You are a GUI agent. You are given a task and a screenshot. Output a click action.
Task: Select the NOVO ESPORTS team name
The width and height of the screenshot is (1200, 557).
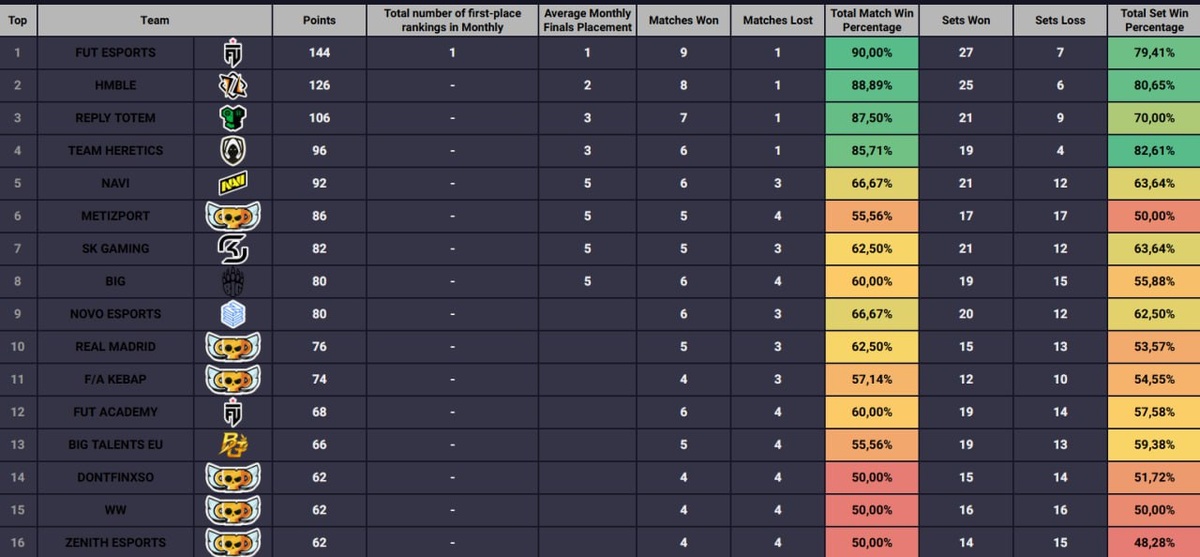115,314
